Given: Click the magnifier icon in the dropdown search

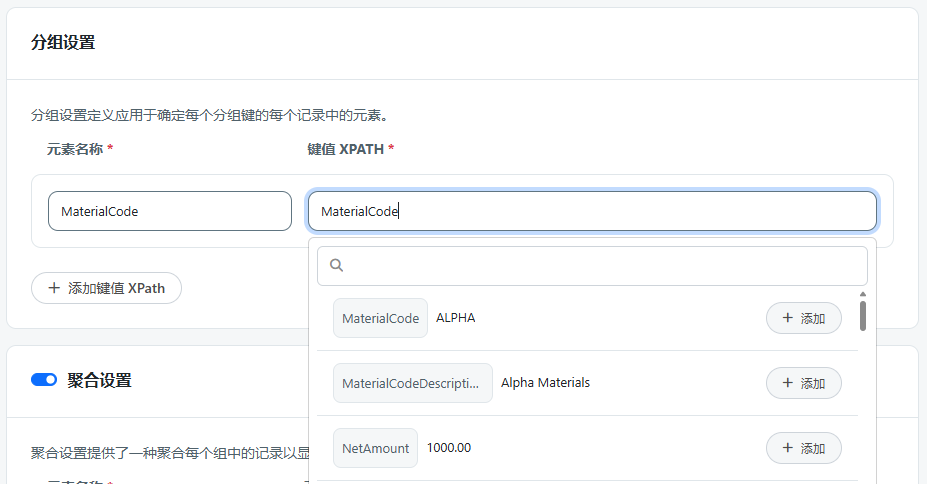Looking at the screenshot, I should coord(336,266).
